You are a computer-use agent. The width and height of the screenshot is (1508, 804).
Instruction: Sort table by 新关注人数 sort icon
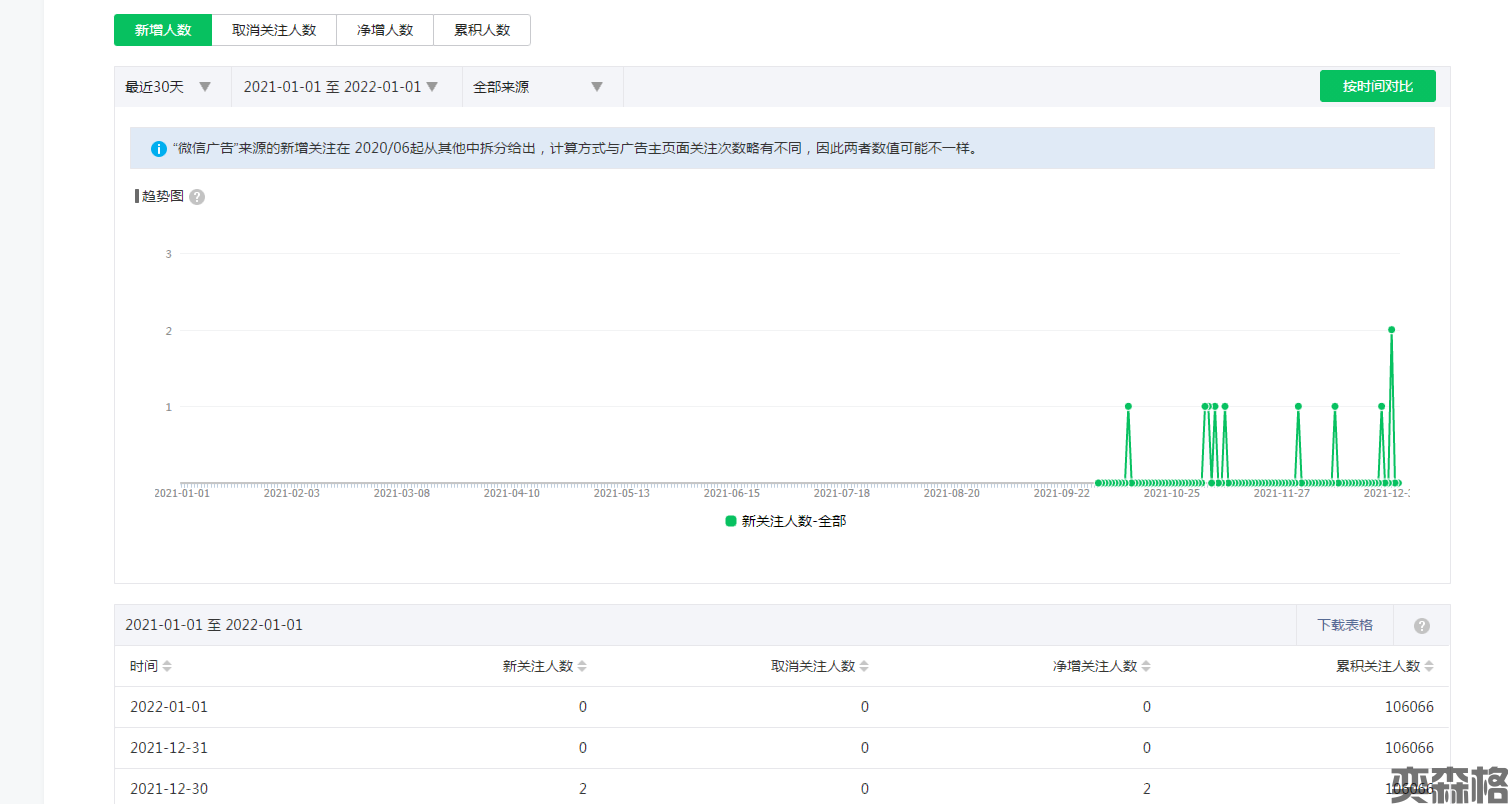[x=582, y=667]
